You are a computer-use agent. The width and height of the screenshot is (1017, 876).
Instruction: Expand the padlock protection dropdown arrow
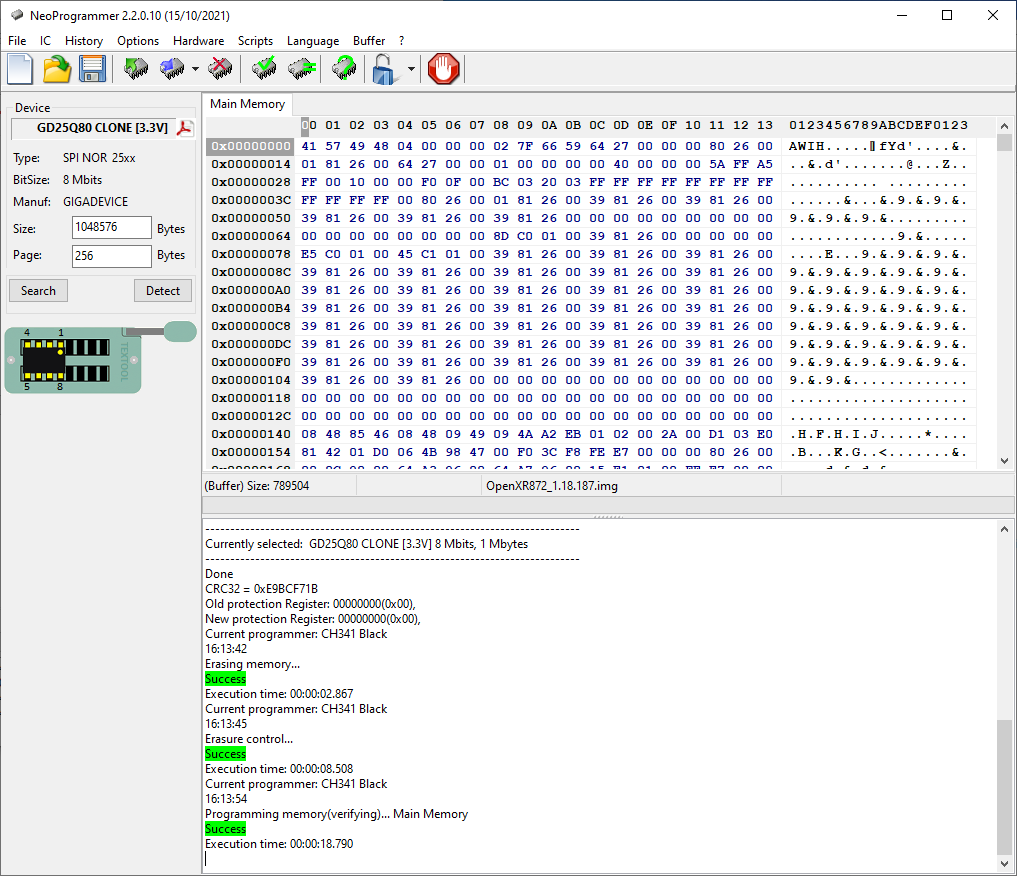pyautogui.click(x=411, y=70)
